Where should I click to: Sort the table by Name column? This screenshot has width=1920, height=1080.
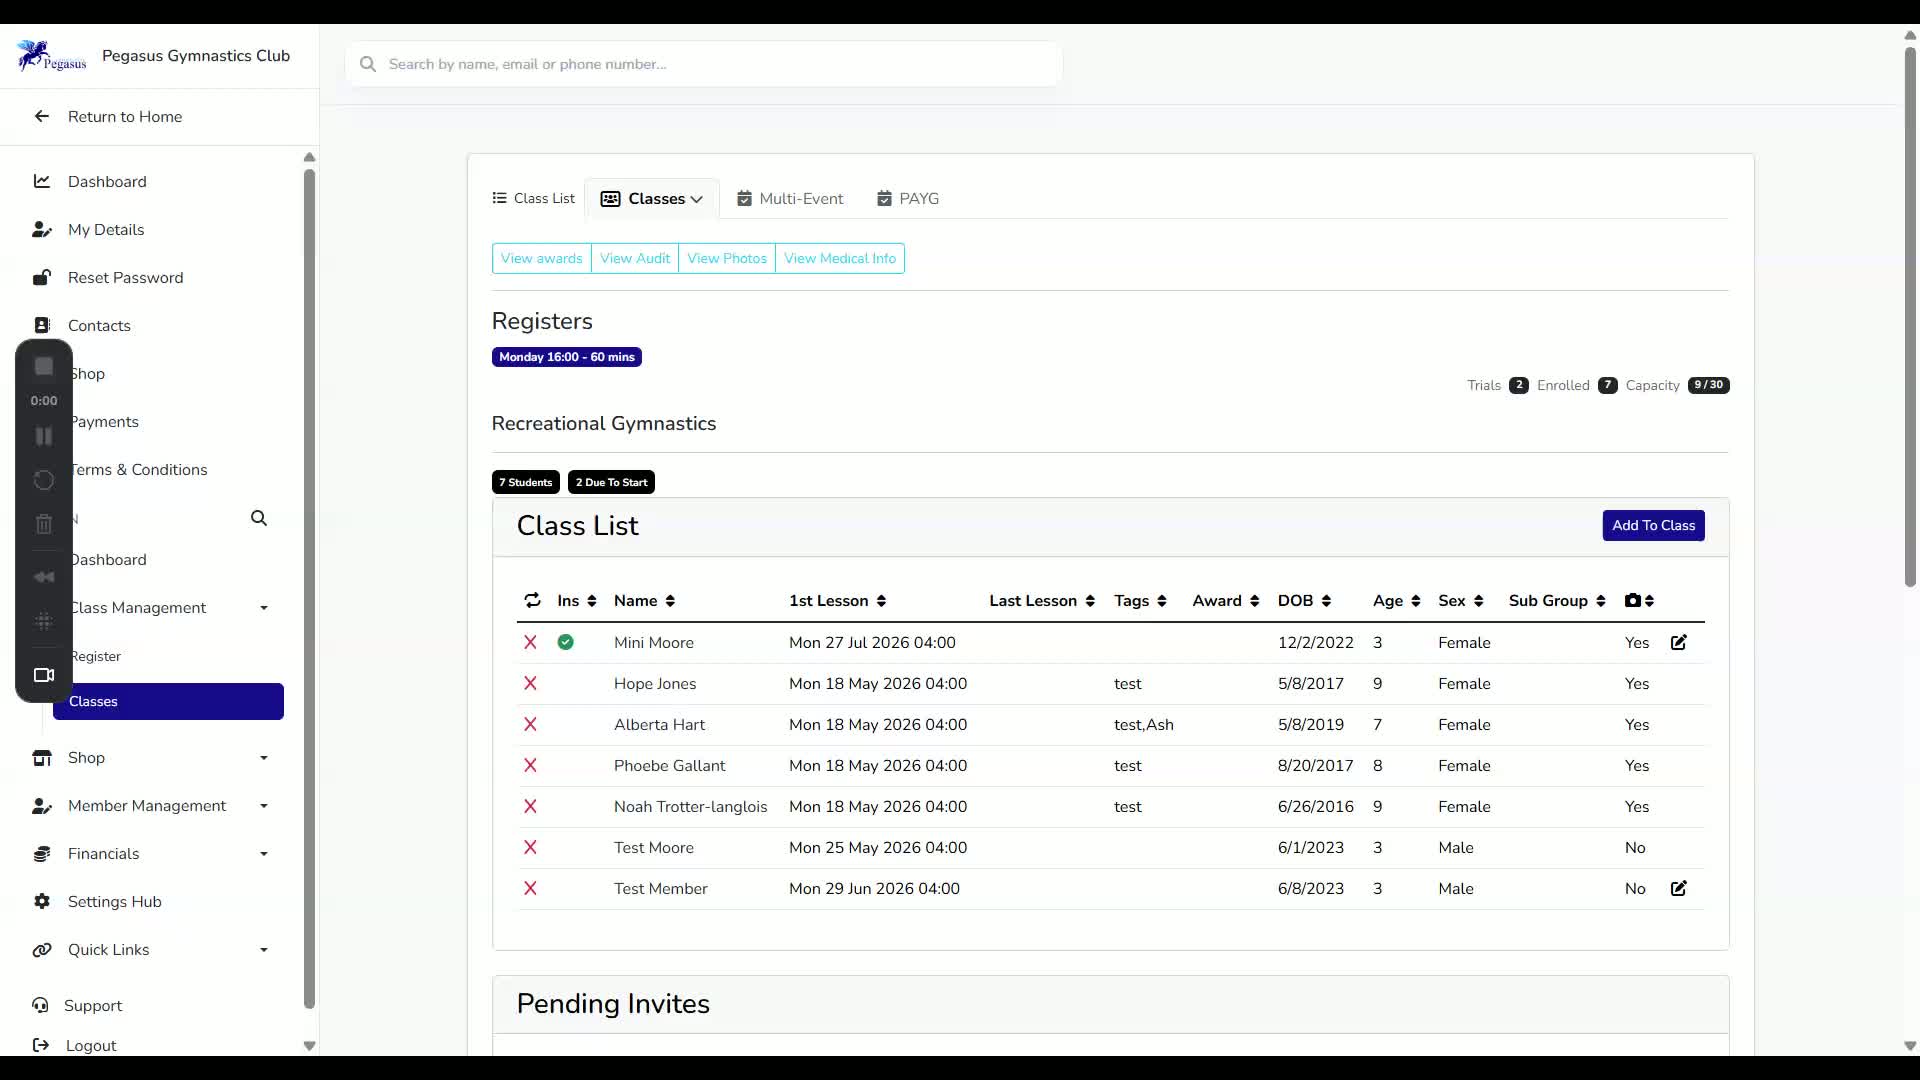click(644, 600)
